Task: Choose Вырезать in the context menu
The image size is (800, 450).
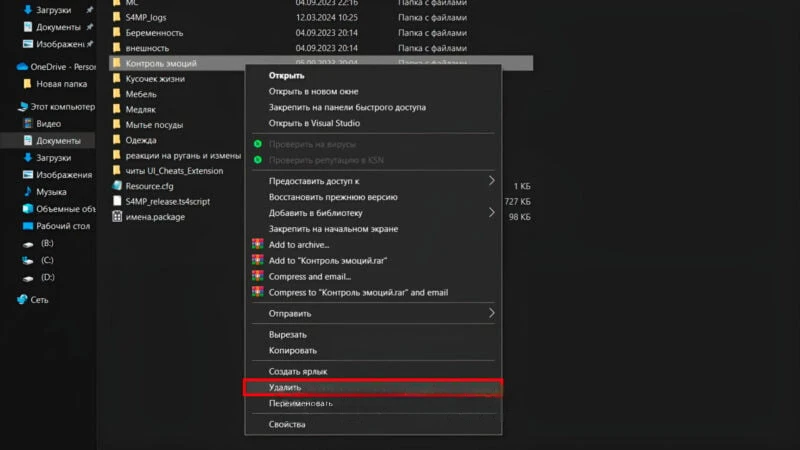Action: pyautogui.click(x=287, y=335)
